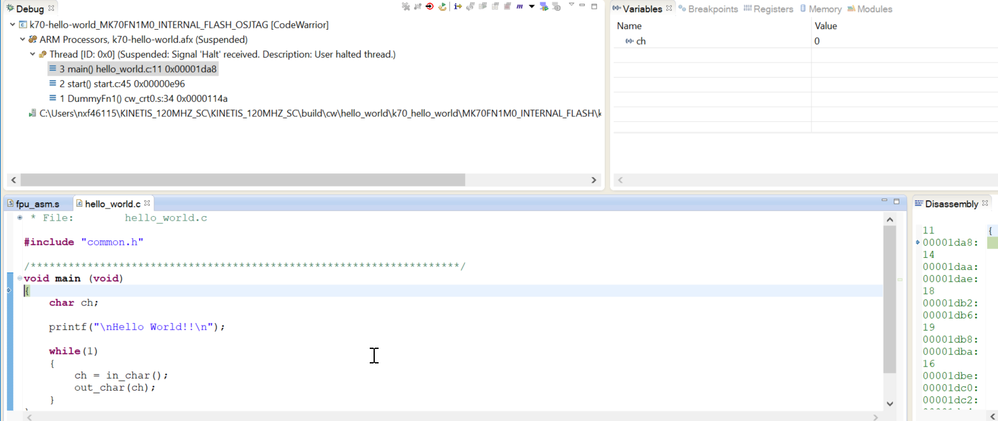The image size is (998, 421).
Task: Click the blue debug launch icon in Debug toolbar
Action: [x=544, y=7]
